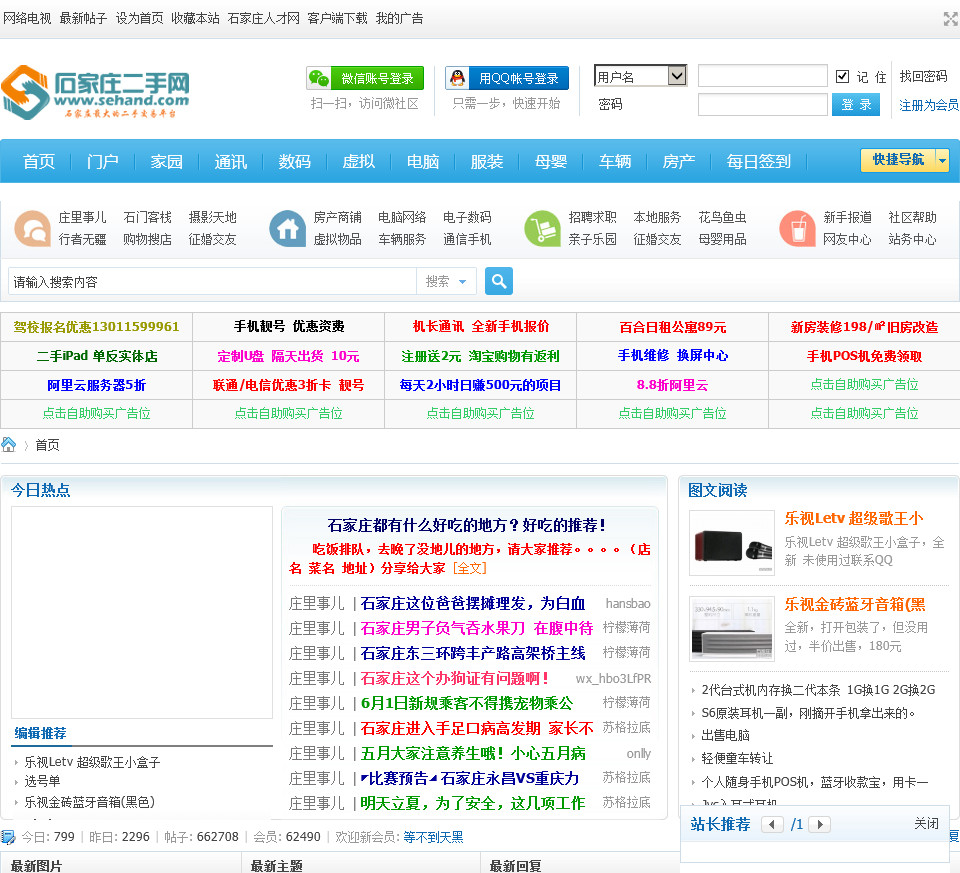Screen dimensions: 960x873
Task: Toggle the 记住 remember-me checkbox
Action: (x=842, y=76)
